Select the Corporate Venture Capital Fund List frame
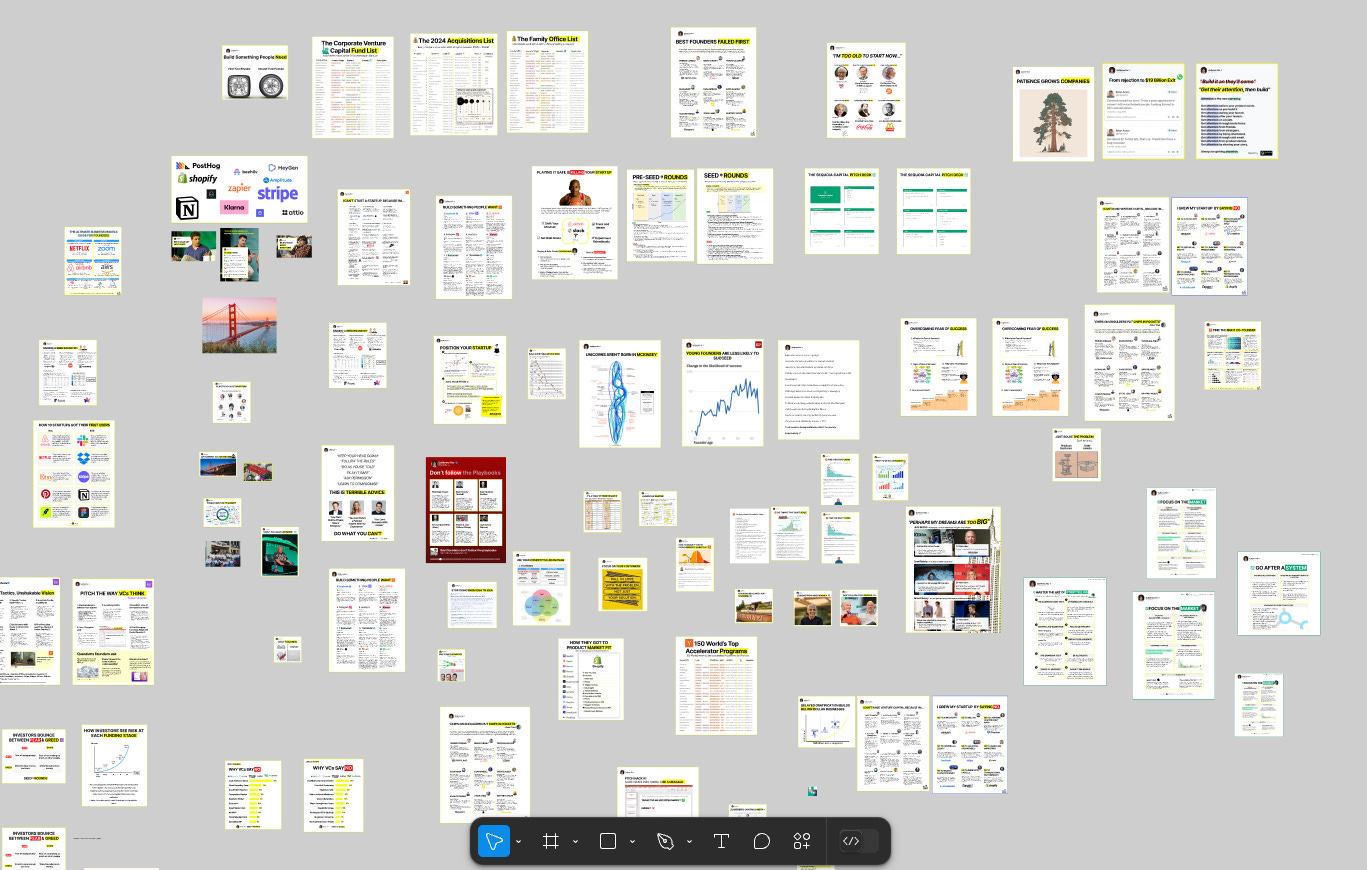The image size is (1367, 870). (352, 87)
